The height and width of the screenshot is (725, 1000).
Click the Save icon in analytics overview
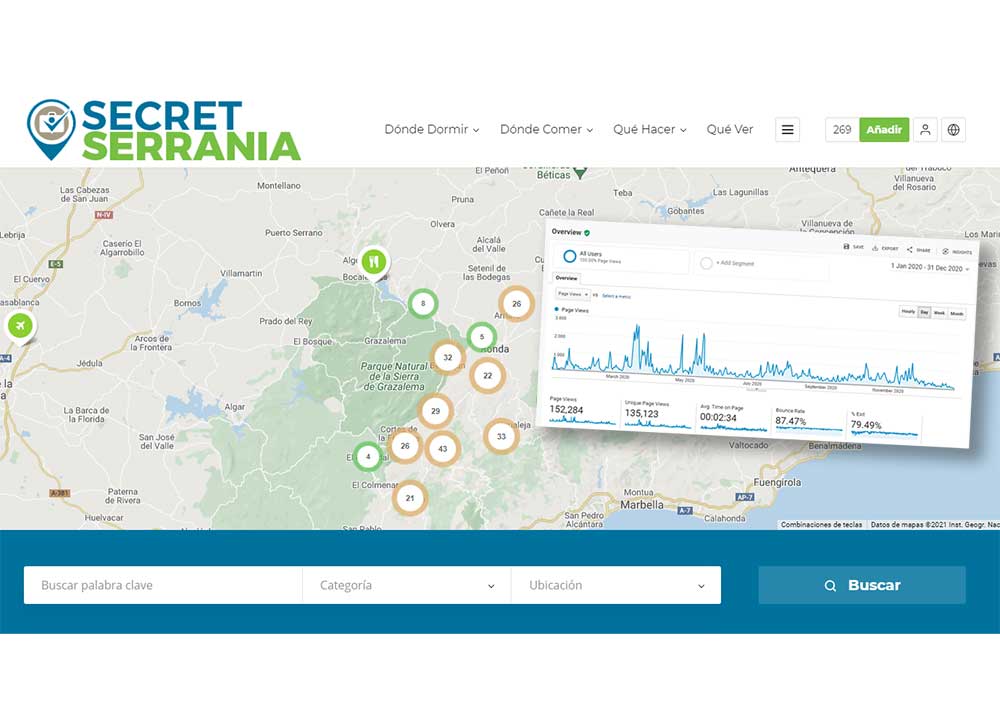852,247
